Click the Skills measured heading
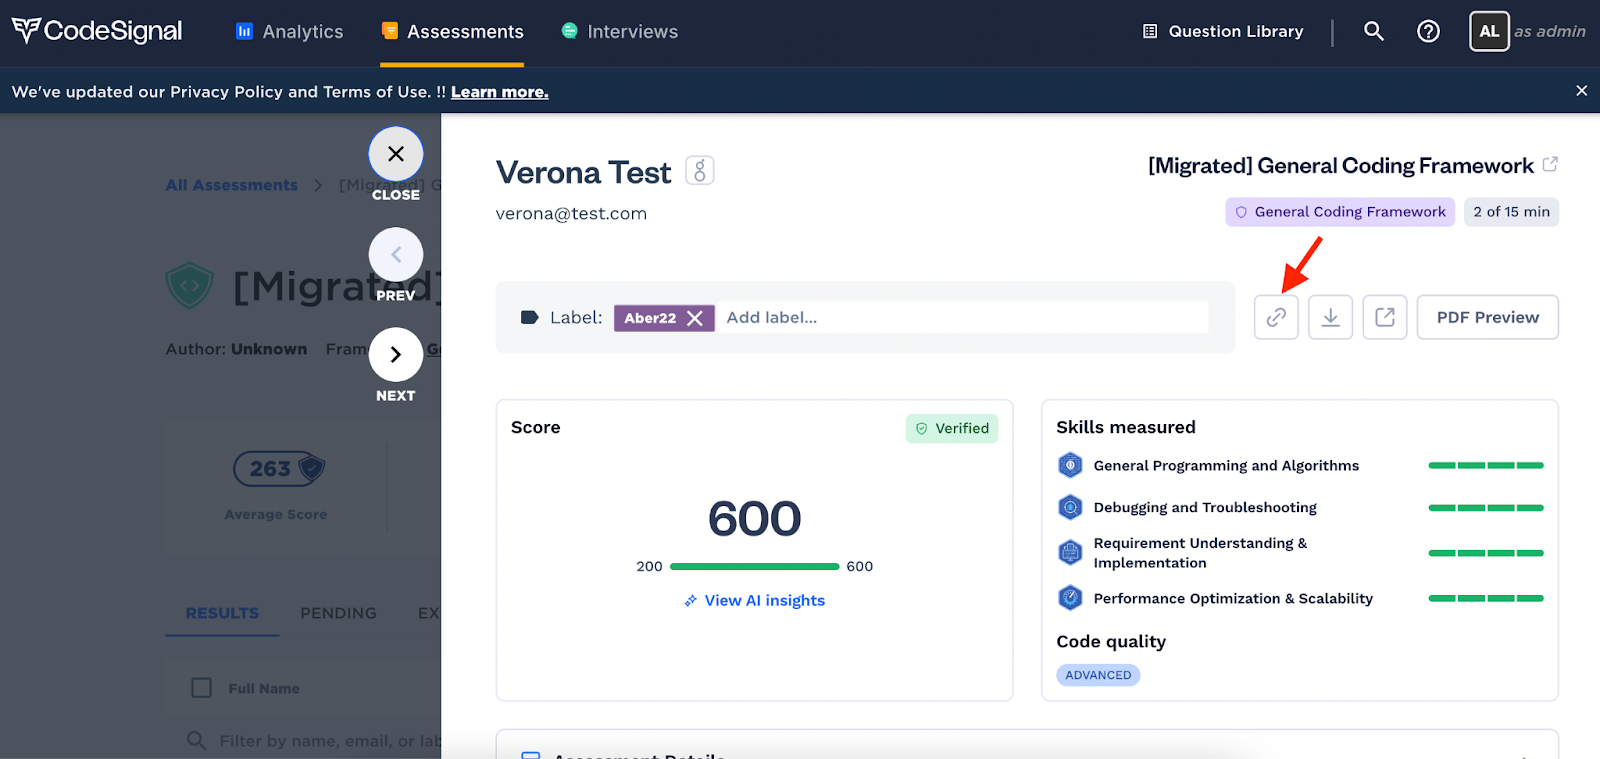Viewport: 1600px width, 759px height. pyautogui.click(x=1126, y=427)
